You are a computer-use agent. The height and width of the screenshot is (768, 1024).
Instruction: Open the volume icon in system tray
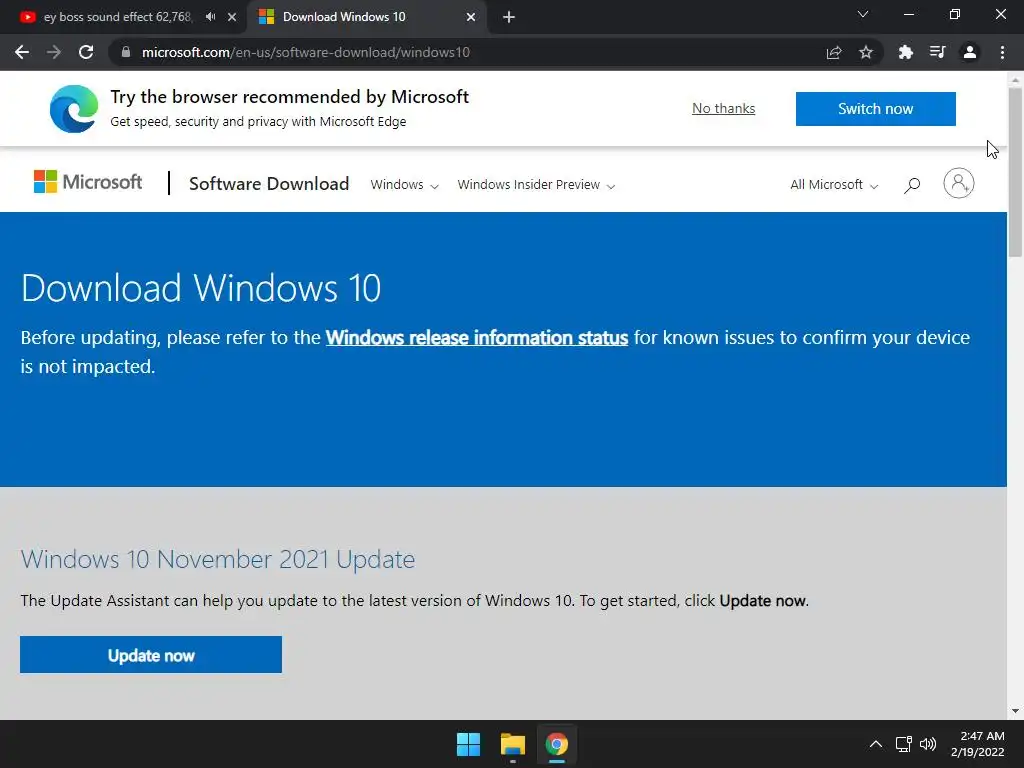[x=927, y=744]
